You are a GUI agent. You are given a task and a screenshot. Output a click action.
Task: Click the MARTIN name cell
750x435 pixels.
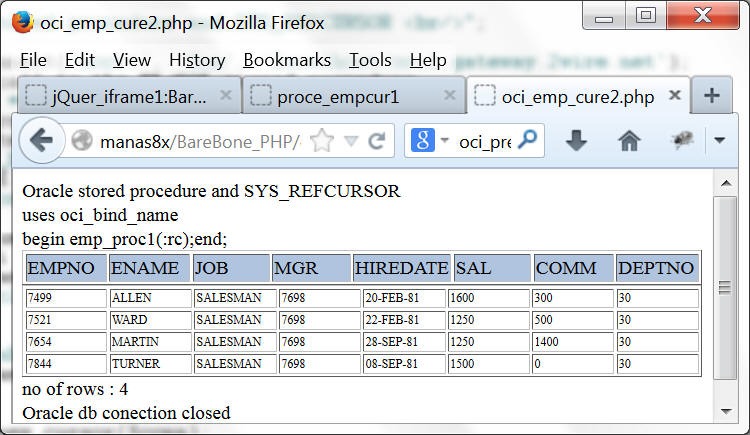tap(151, 342)
